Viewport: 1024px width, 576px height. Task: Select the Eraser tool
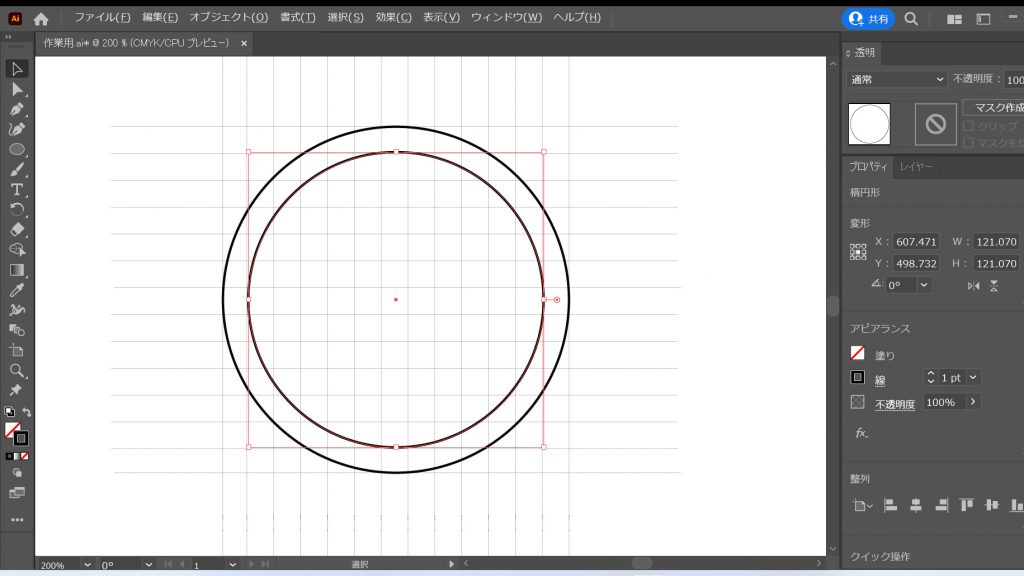17,230
